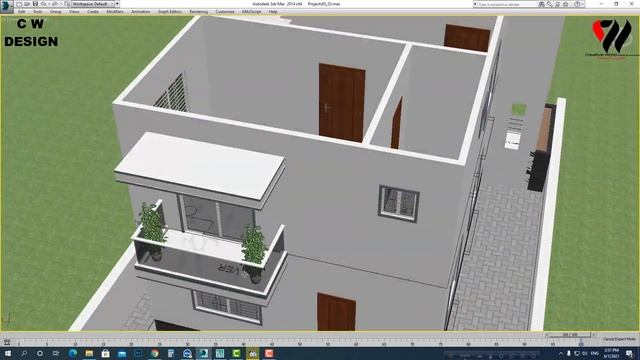This screenshot has width=640, height=360.
Task: Open the Rendering menu
Action: pos(198,12)
